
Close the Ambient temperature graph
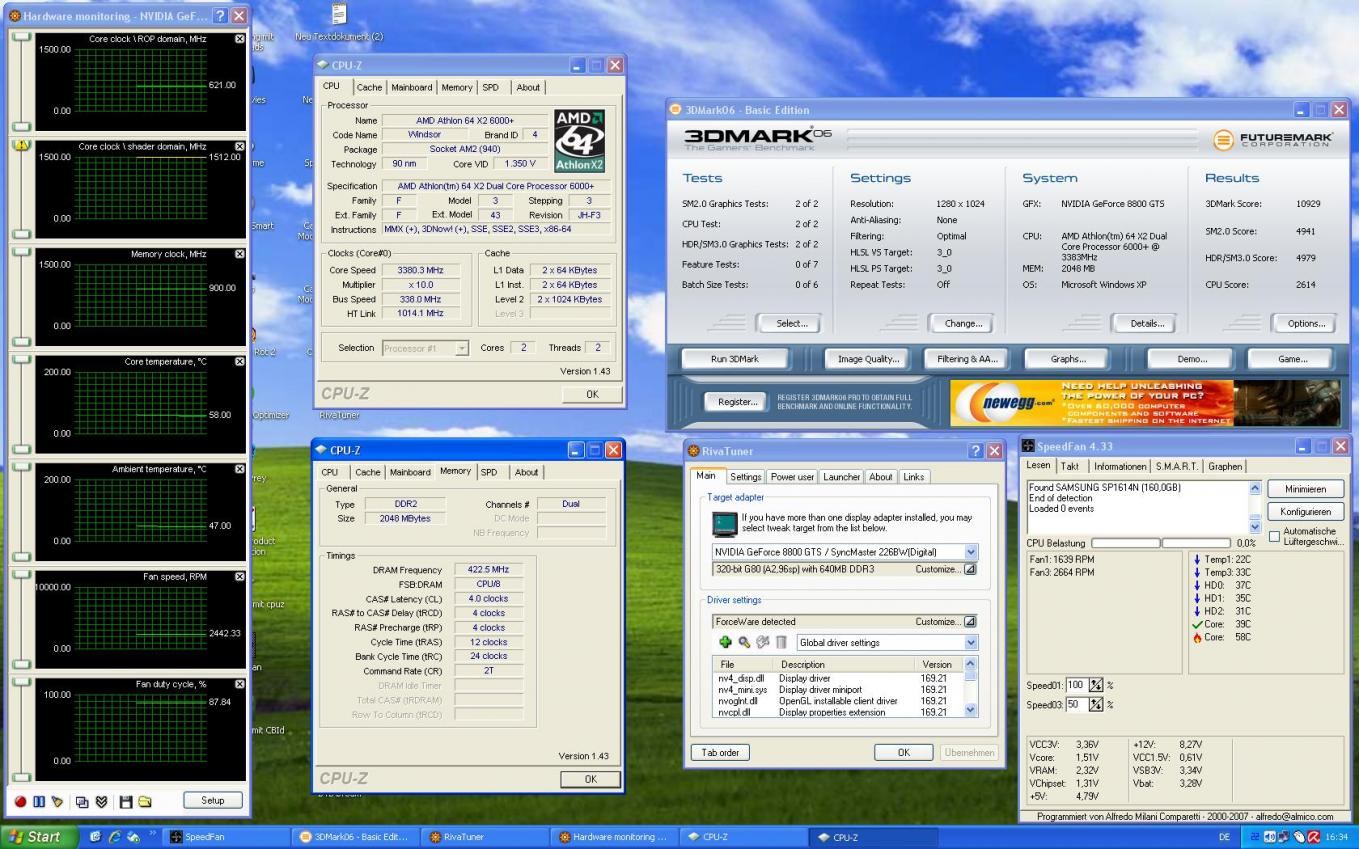(x=239, y=469)
